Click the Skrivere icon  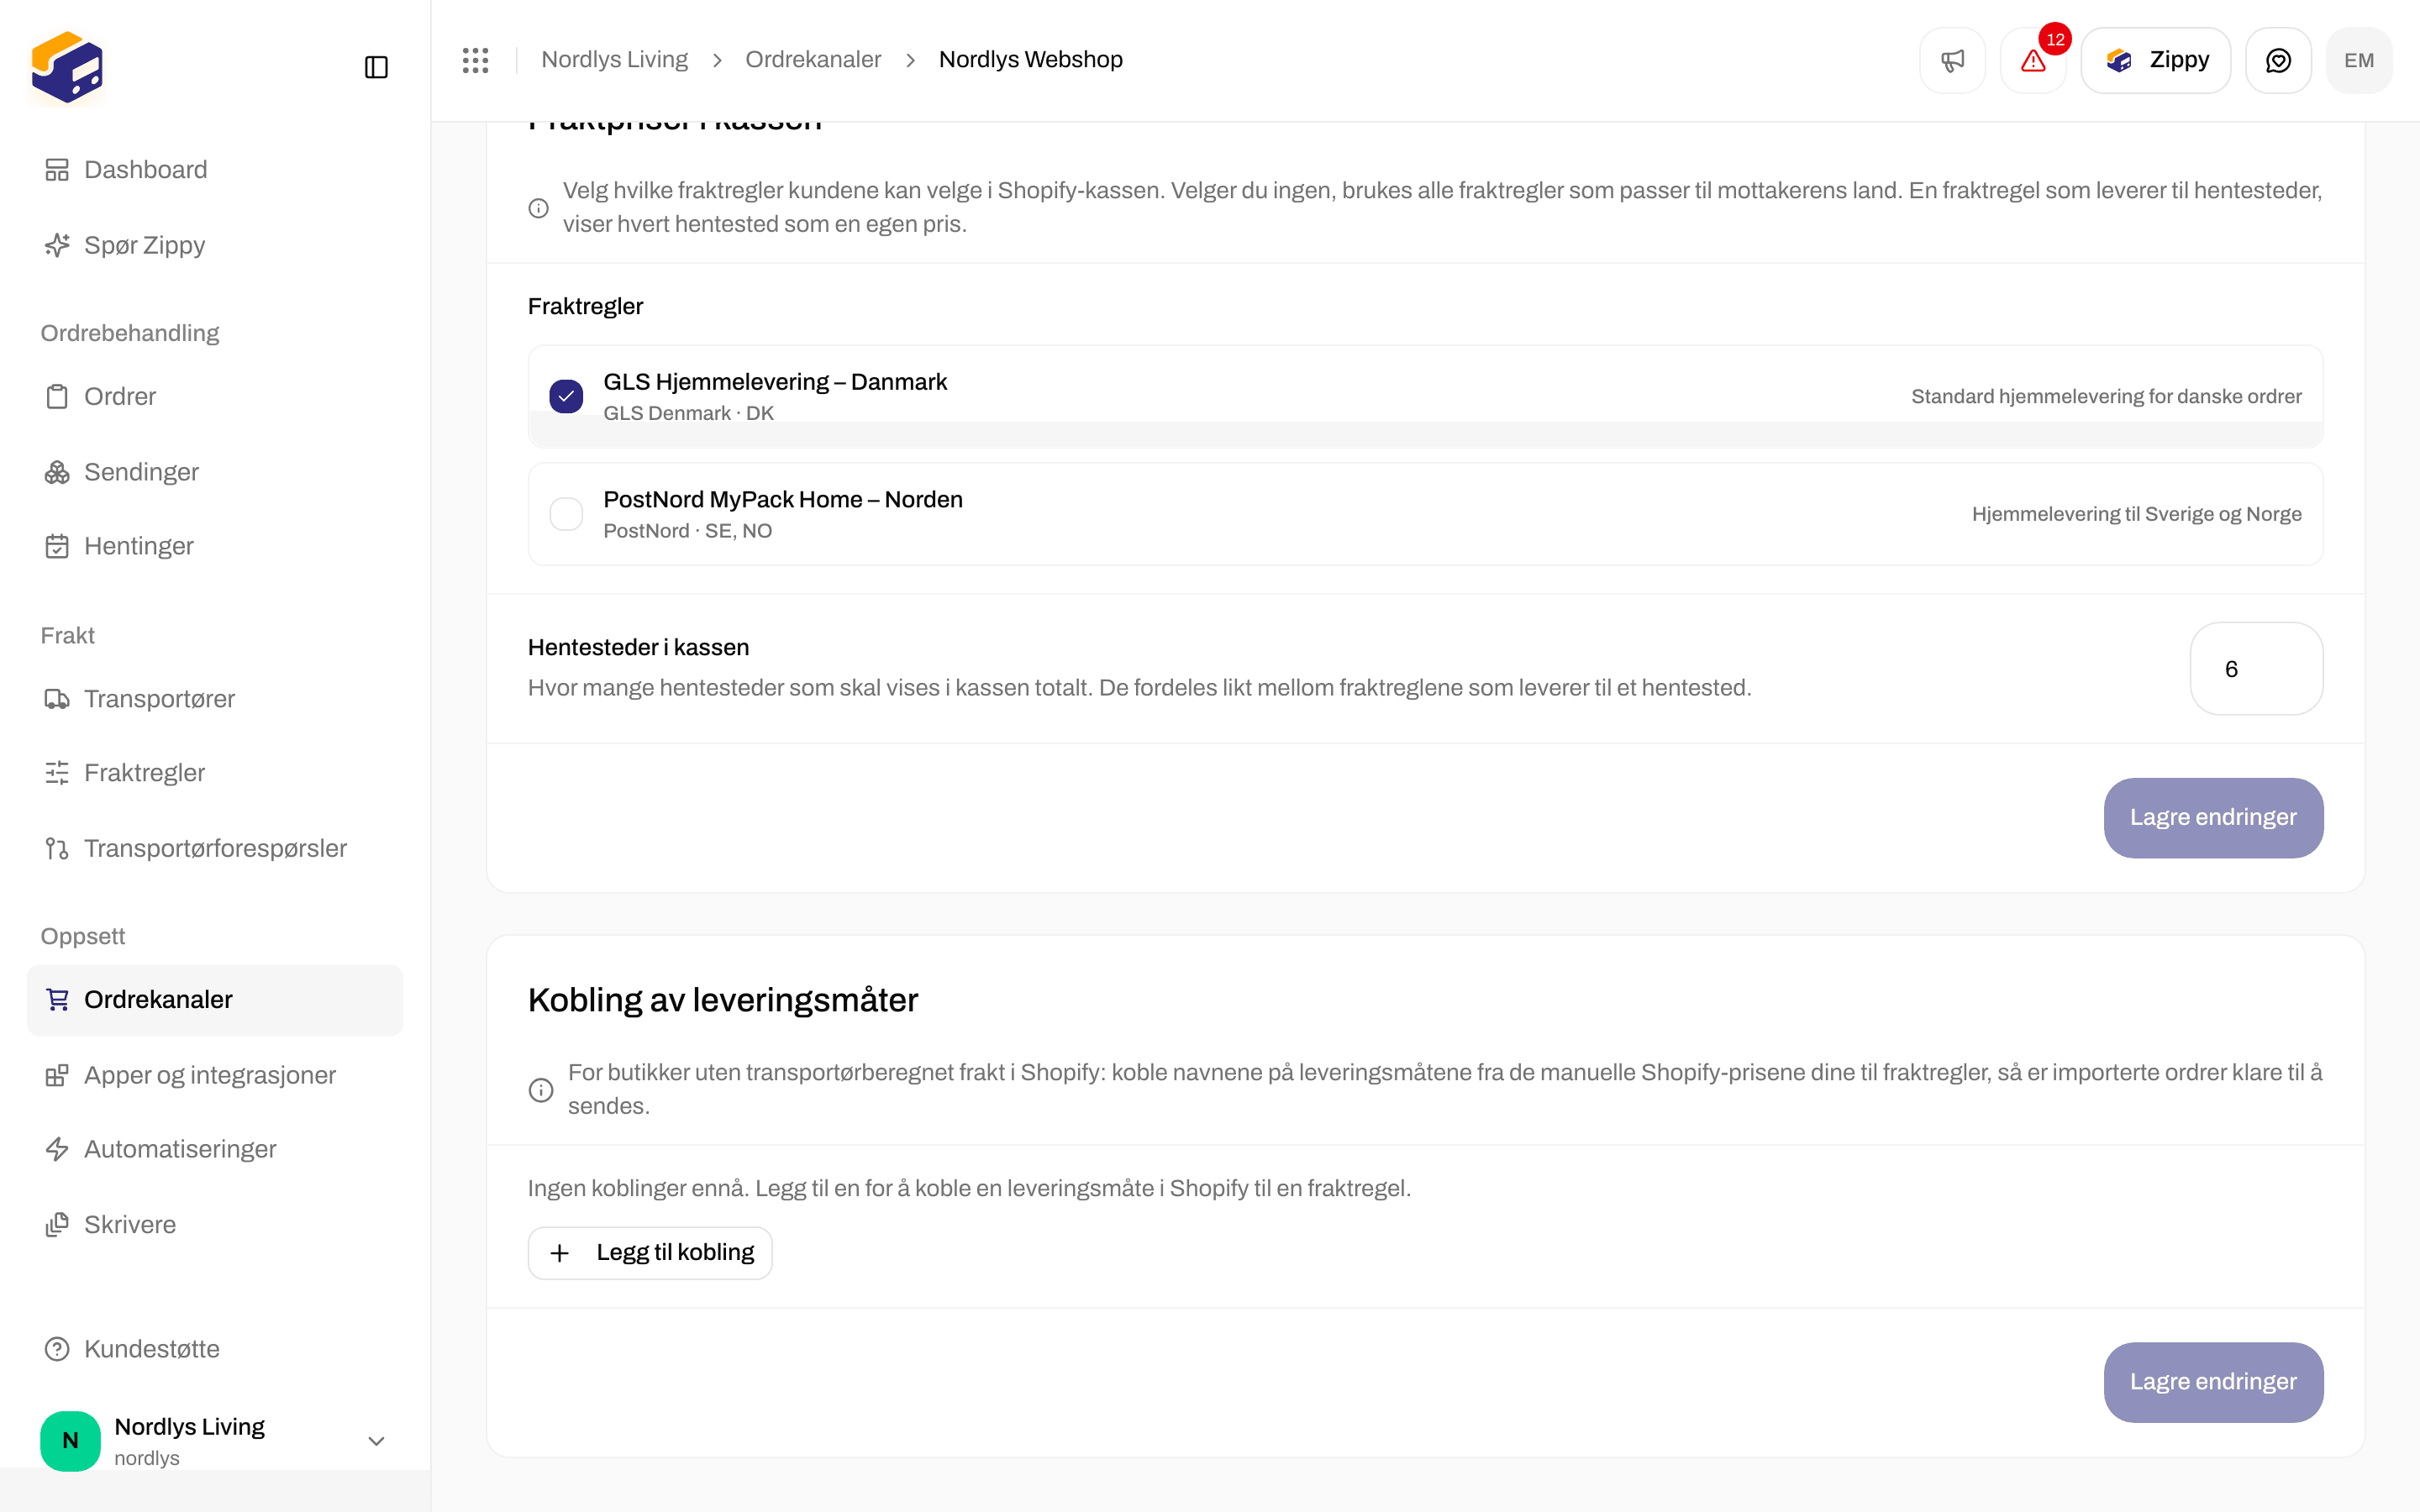tap(57, 1224)
